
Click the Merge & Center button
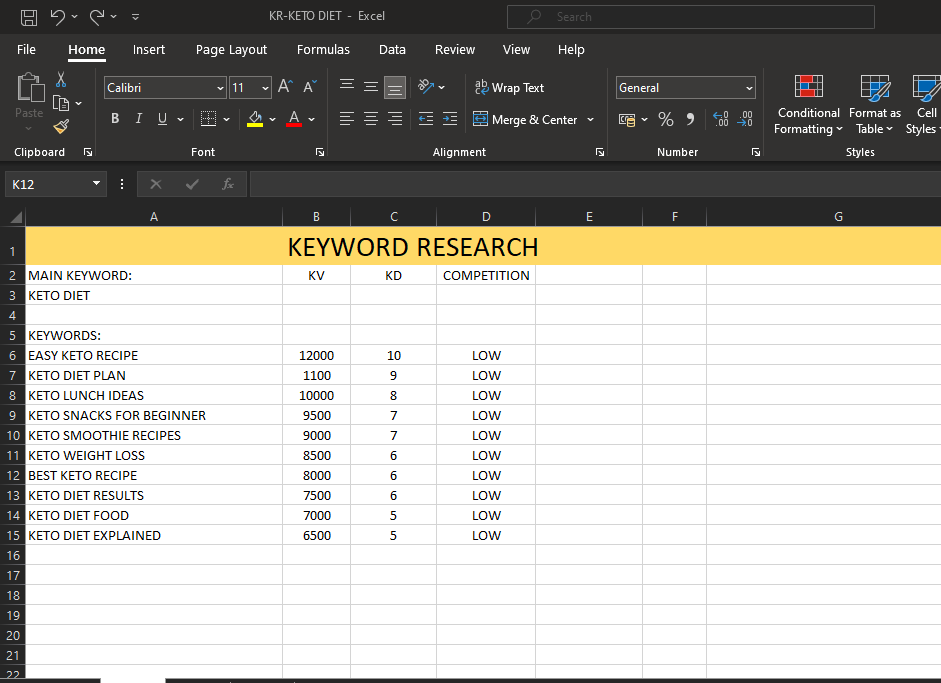(526, 120)
